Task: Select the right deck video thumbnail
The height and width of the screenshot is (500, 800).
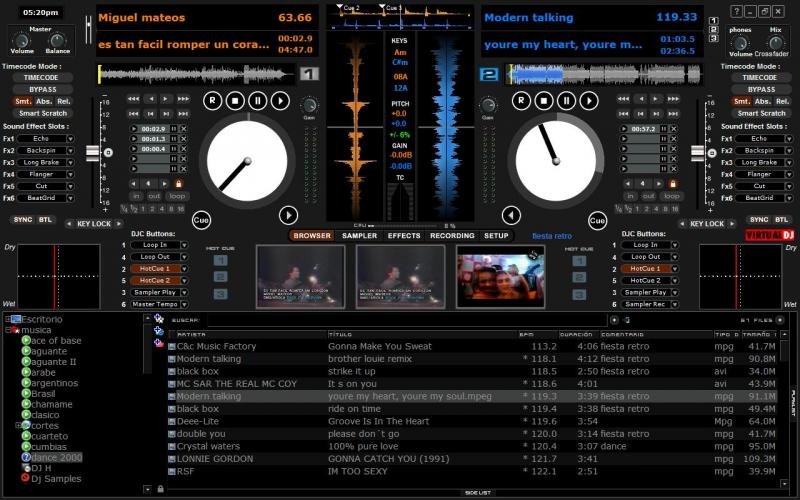Action: [x=501, y=277]
